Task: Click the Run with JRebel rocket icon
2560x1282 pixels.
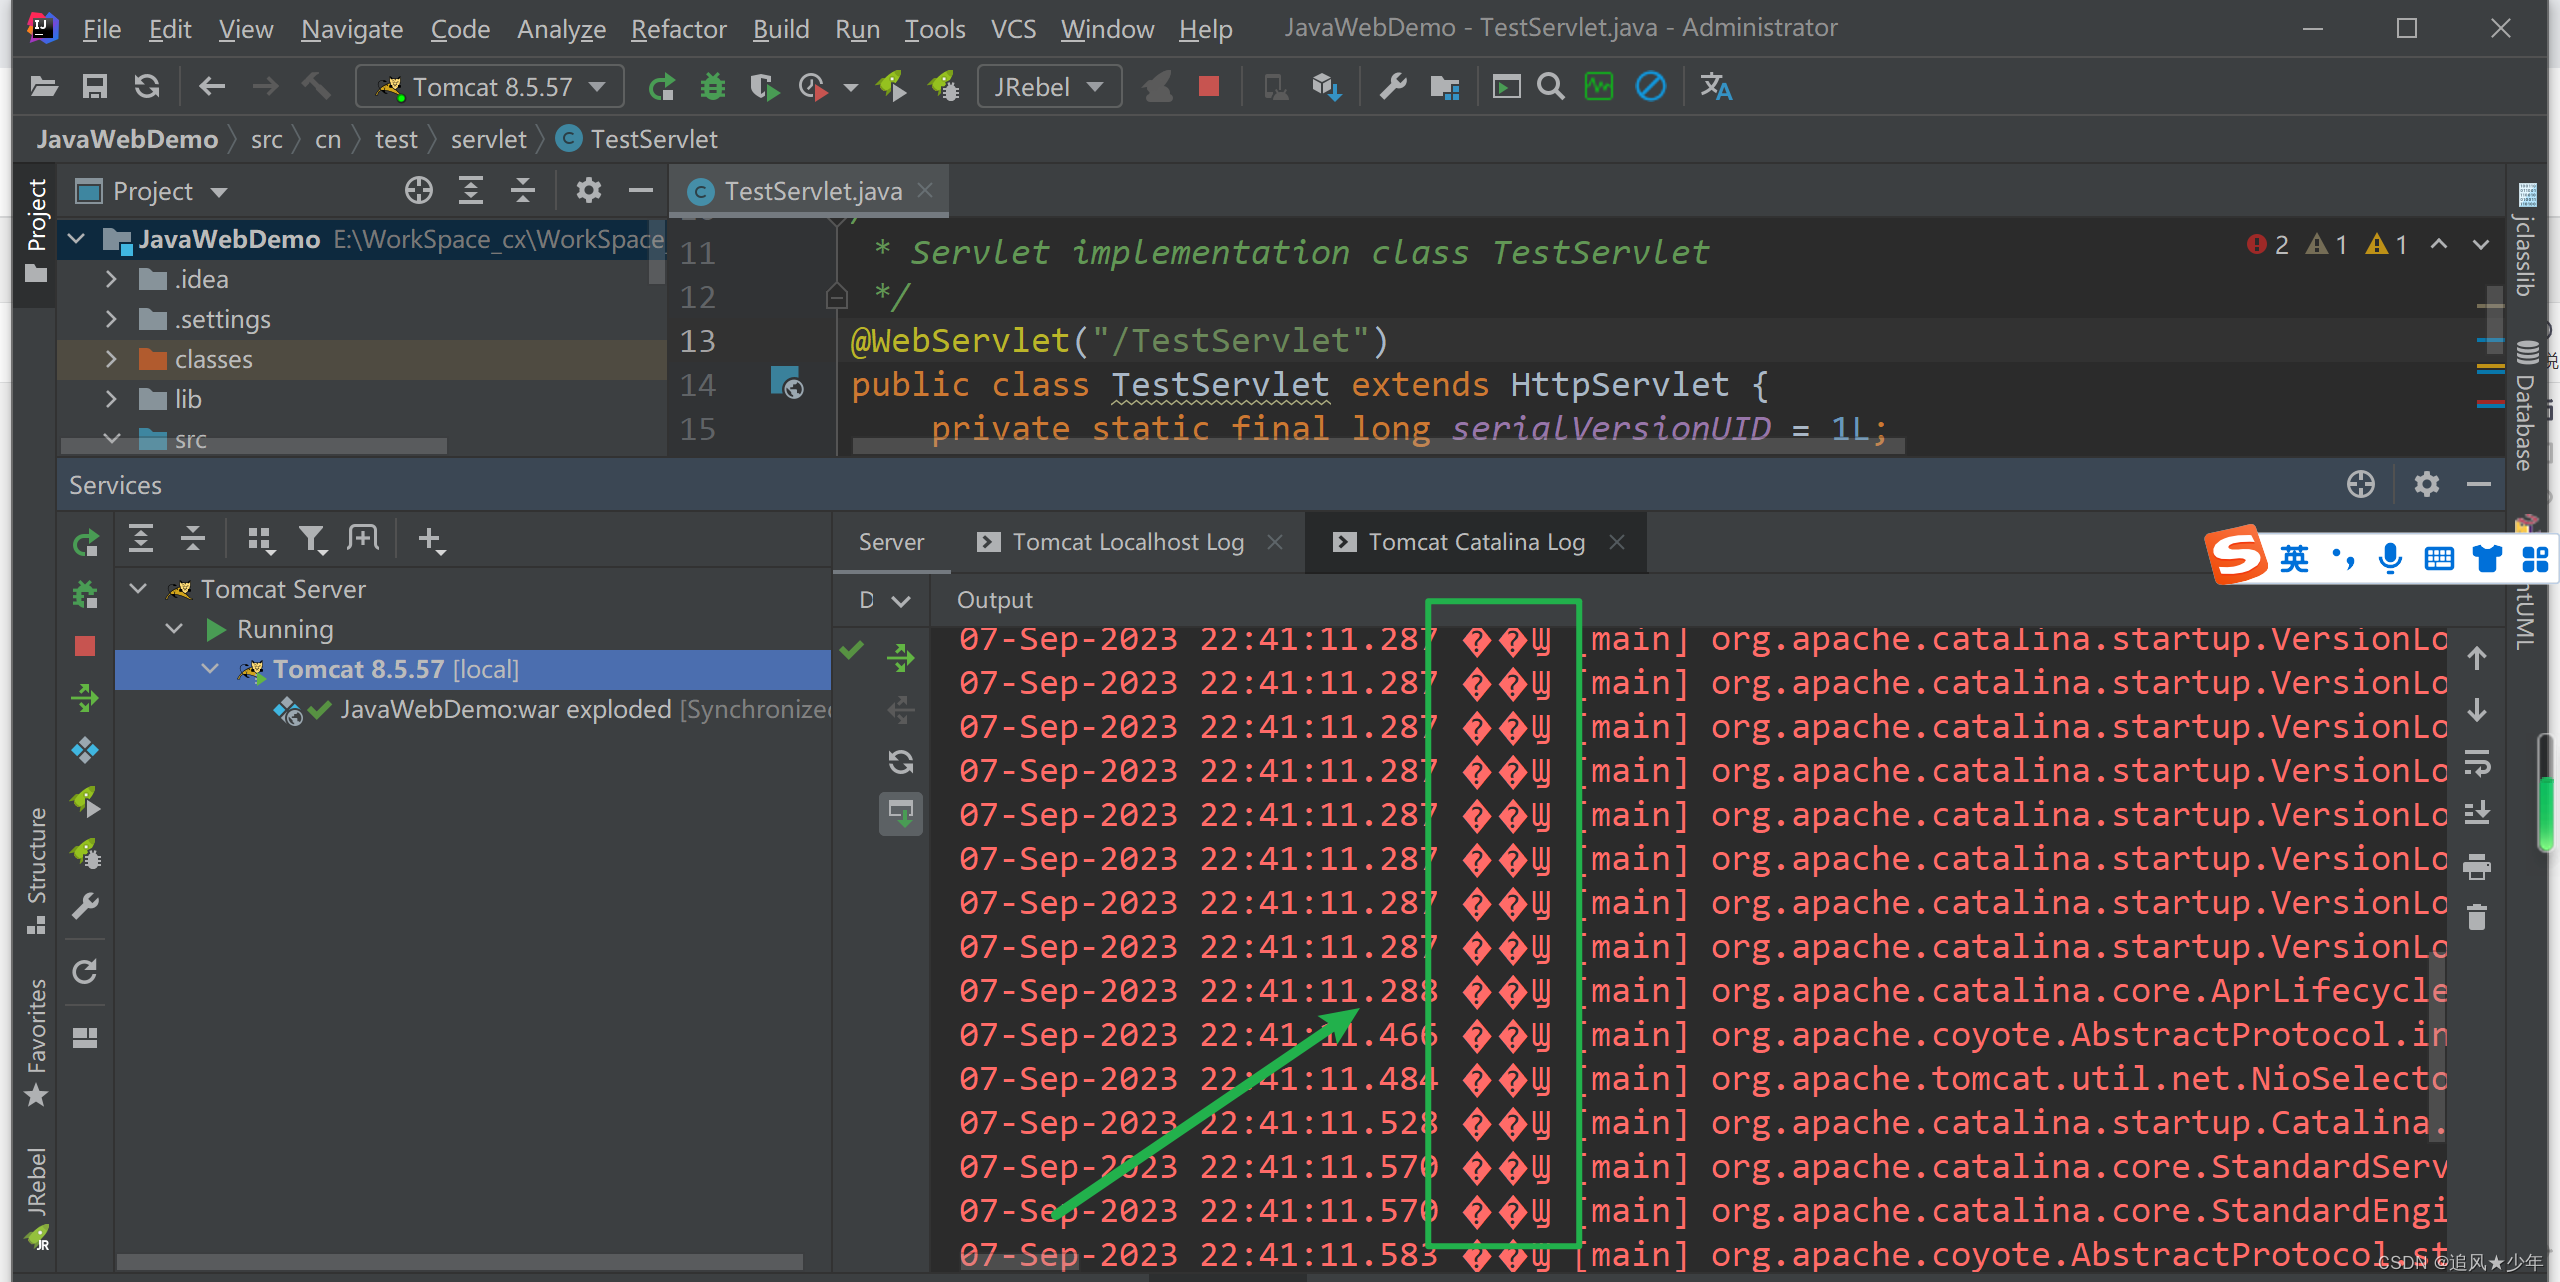Action: pos(890,87)
